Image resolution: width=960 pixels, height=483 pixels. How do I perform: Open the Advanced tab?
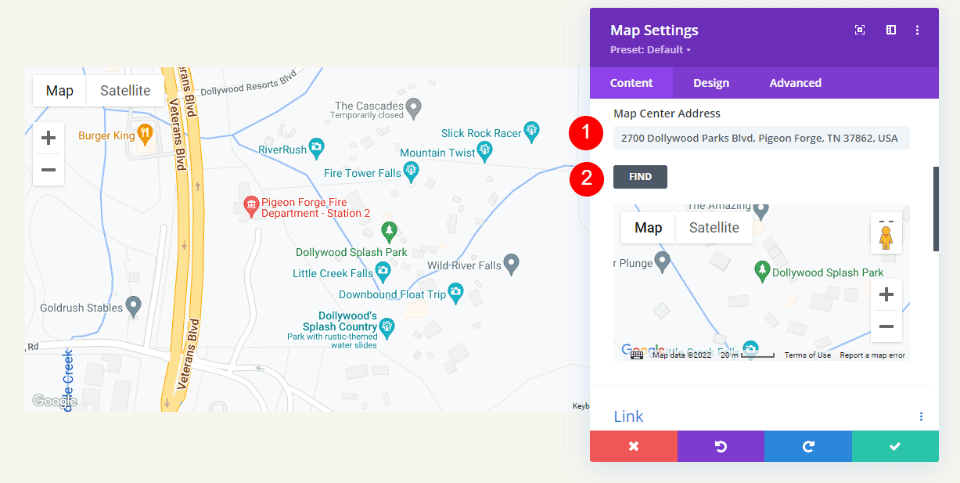tap(795, 83)
